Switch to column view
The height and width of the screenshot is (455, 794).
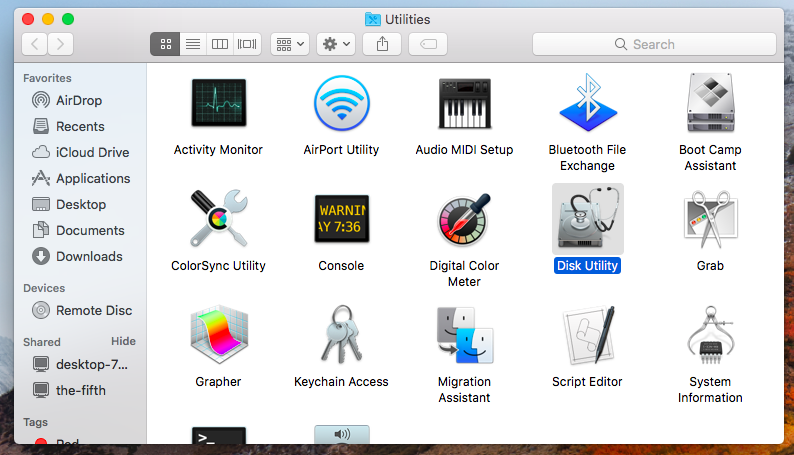pyautogui.click(x=220, y=44)
